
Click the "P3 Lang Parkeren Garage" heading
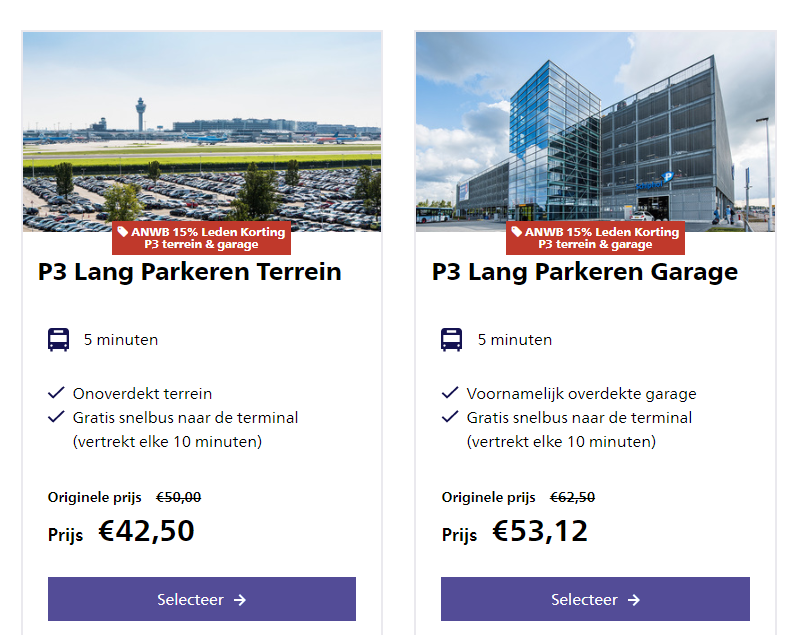[585, 272]
